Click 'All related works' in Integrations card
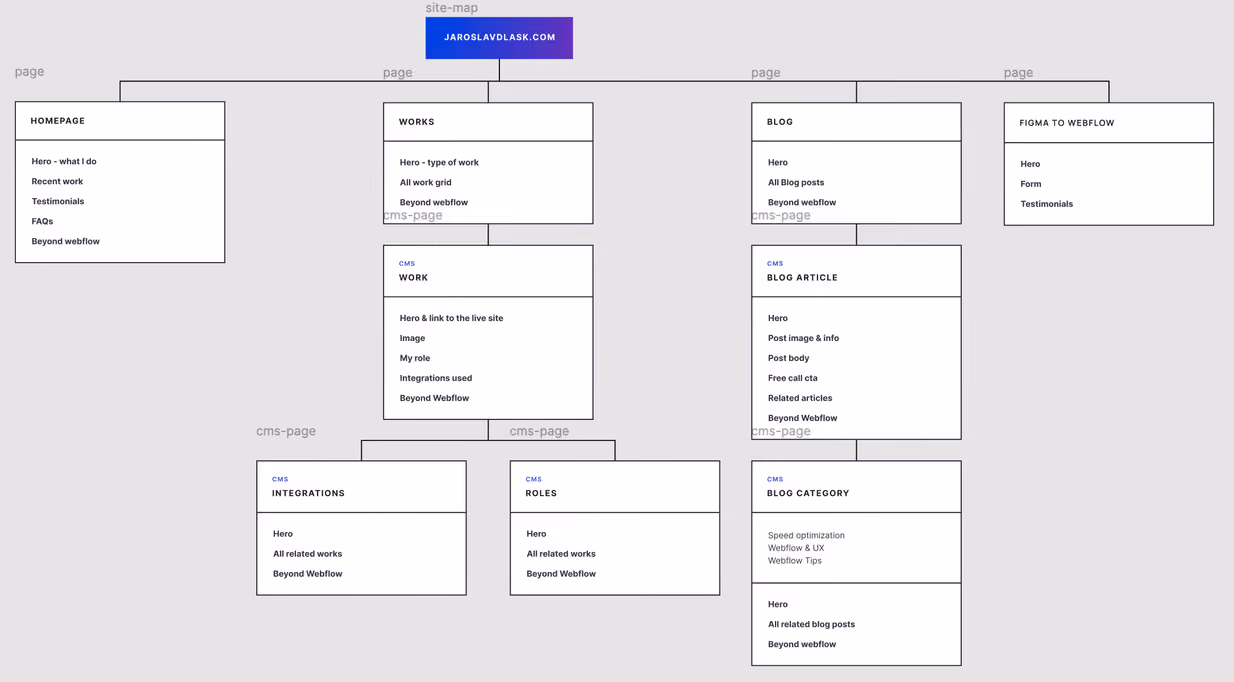Viewport: 1234px width, 682px height. tap(308, 554)
